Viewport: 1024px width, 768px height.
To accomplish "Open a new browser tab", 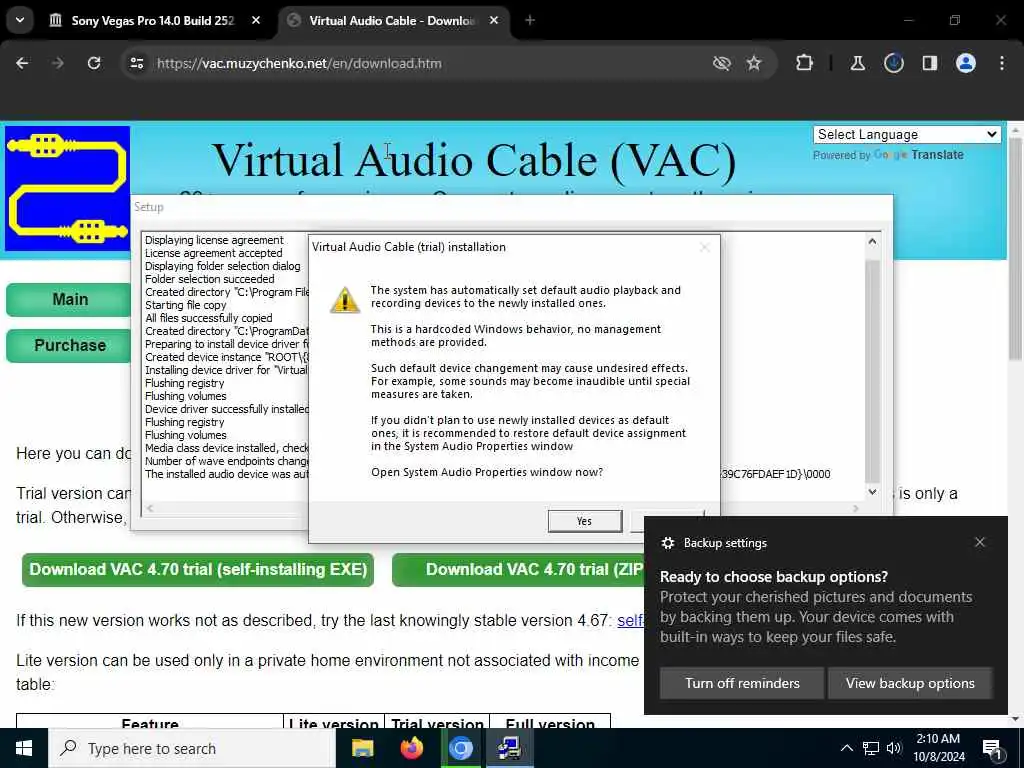I will 530,20.
